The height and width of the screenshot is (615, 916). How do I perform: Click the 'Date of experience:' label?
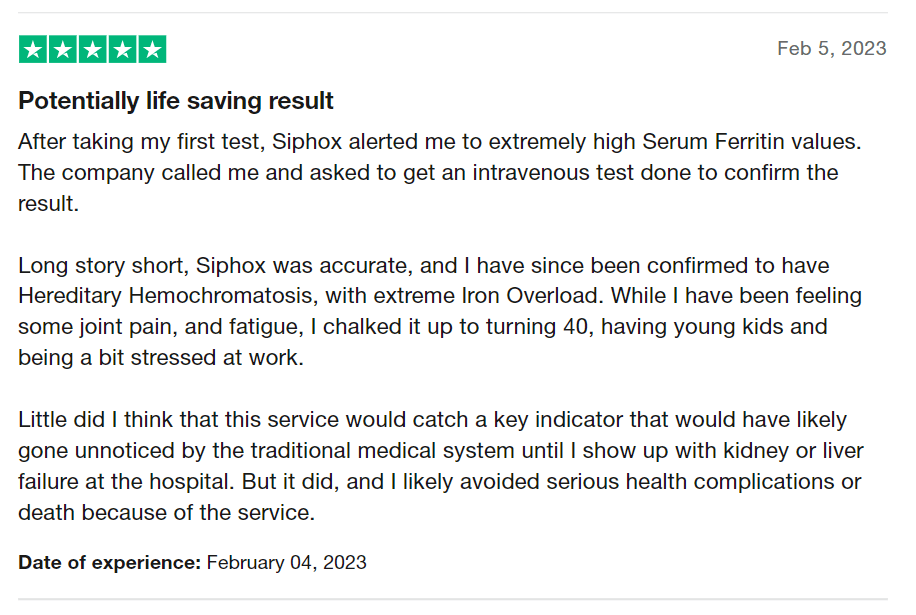(109, 562)
